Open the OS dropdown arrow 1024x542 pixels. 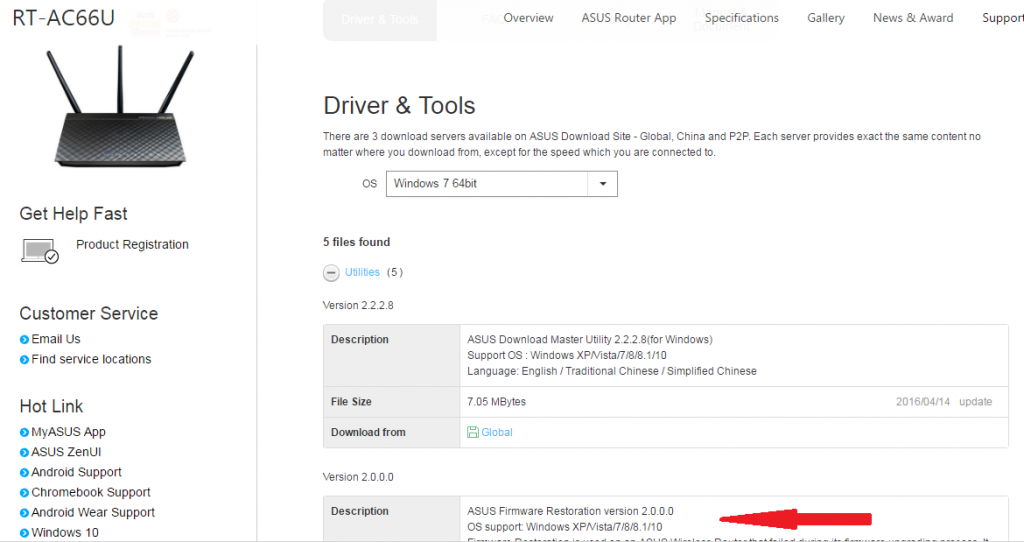coord(603,184)
